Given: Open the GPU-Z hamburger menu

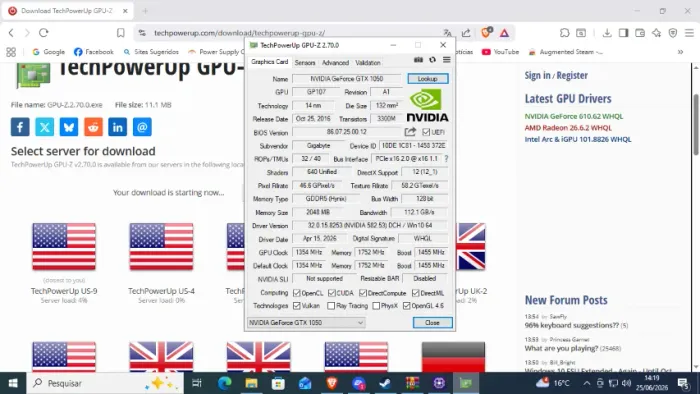Looking at the screenshot, I should pyautogui.click(x=446, y=60).
